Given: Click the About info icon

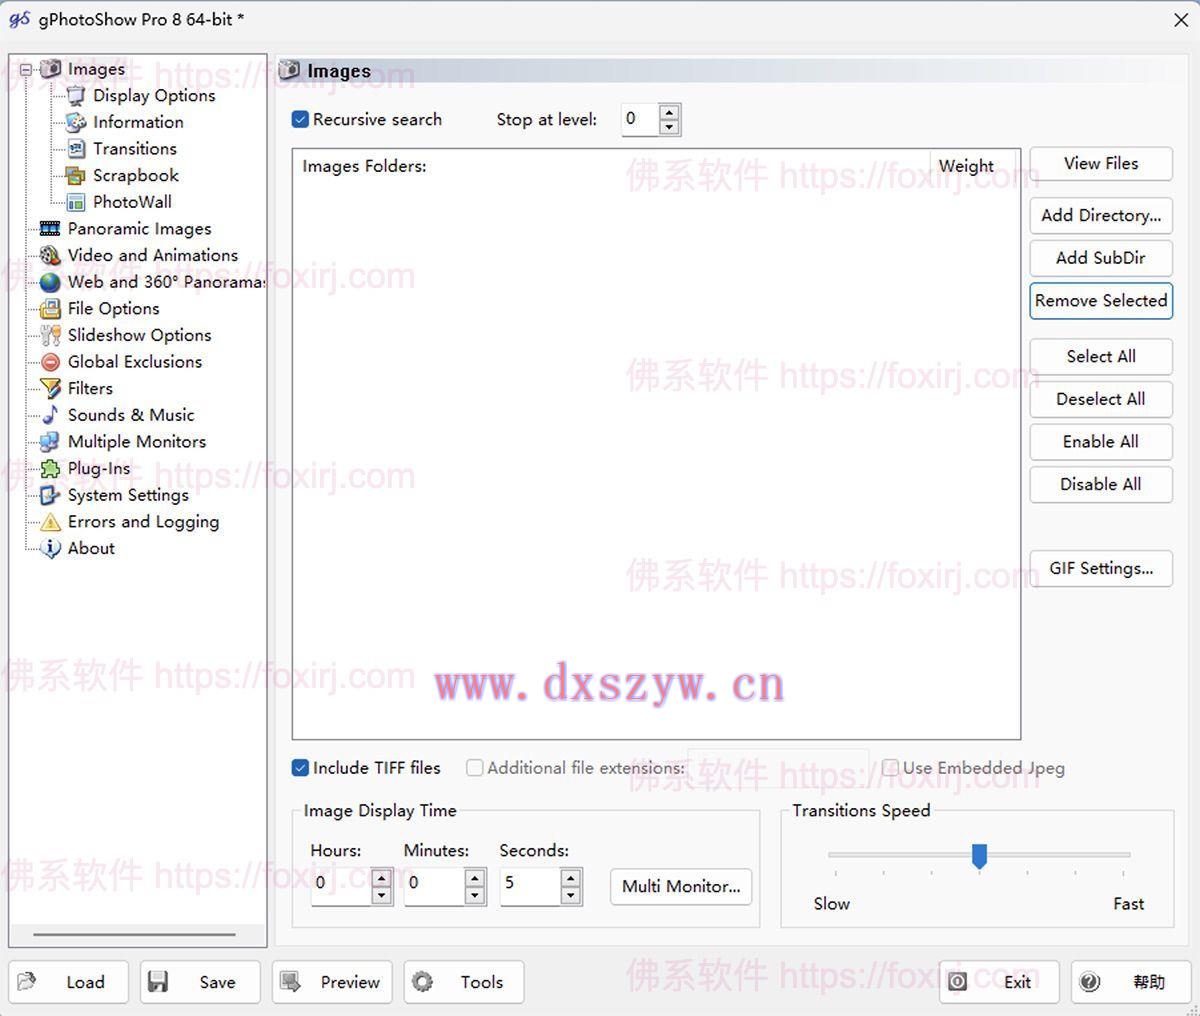Looking at the screenshot, I should (x=50, y=549).
